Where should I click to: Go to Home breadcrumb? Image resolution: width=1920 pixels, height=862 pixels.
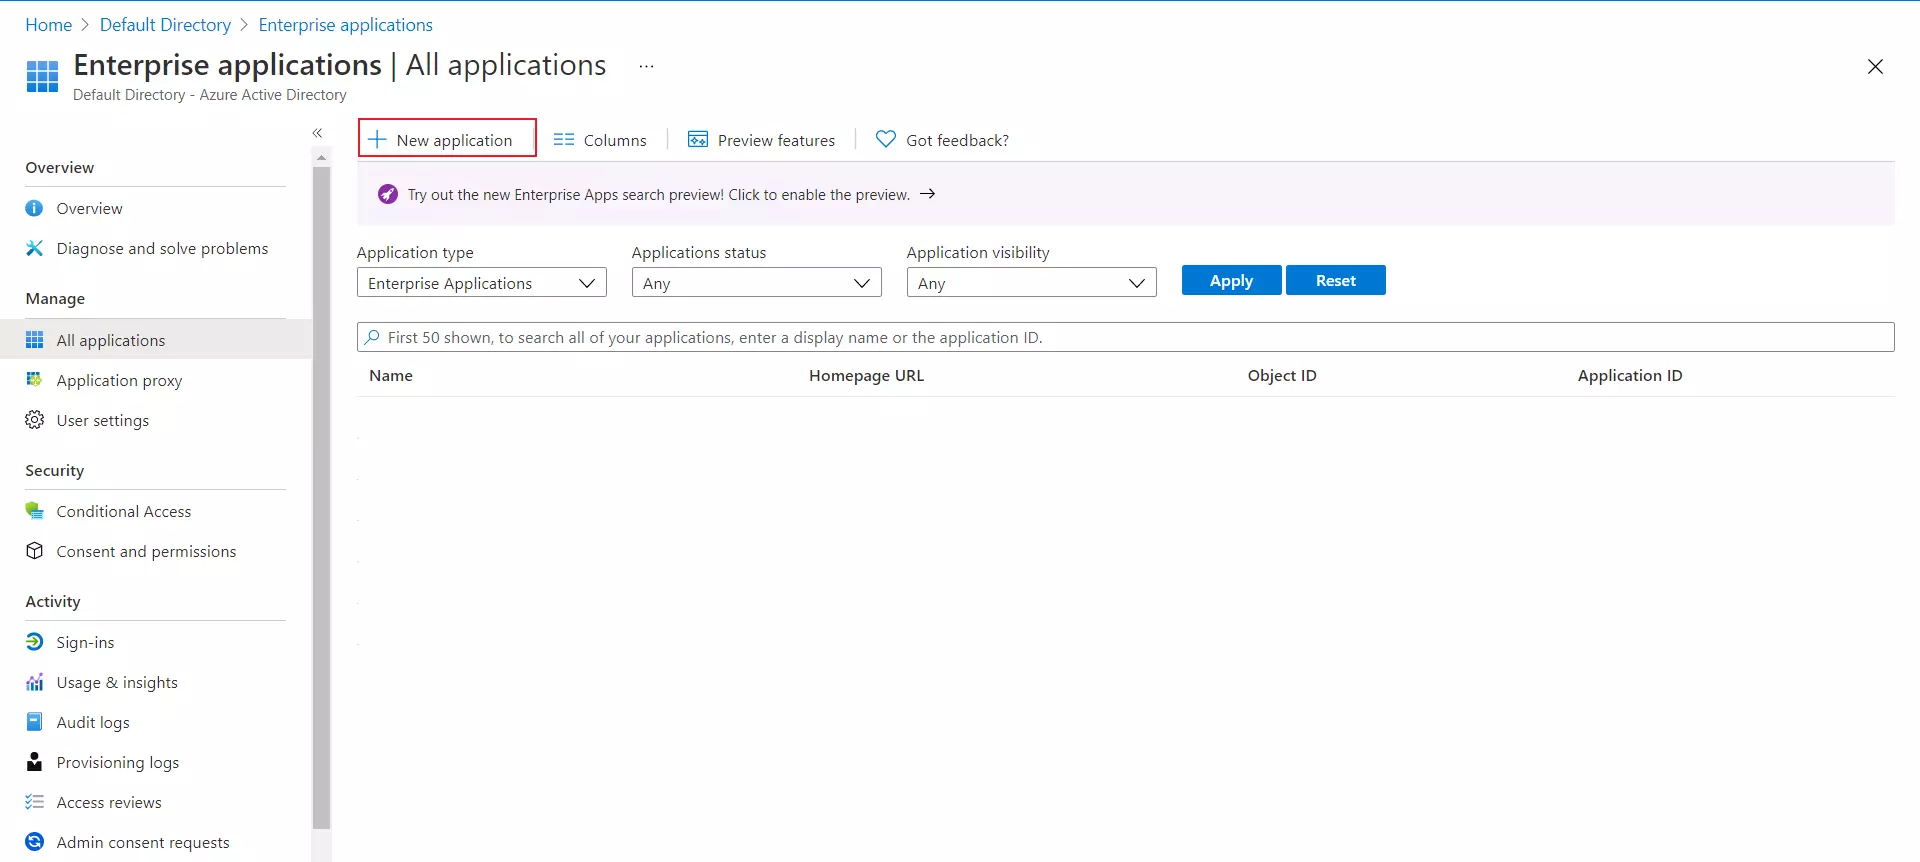(49, 25)
